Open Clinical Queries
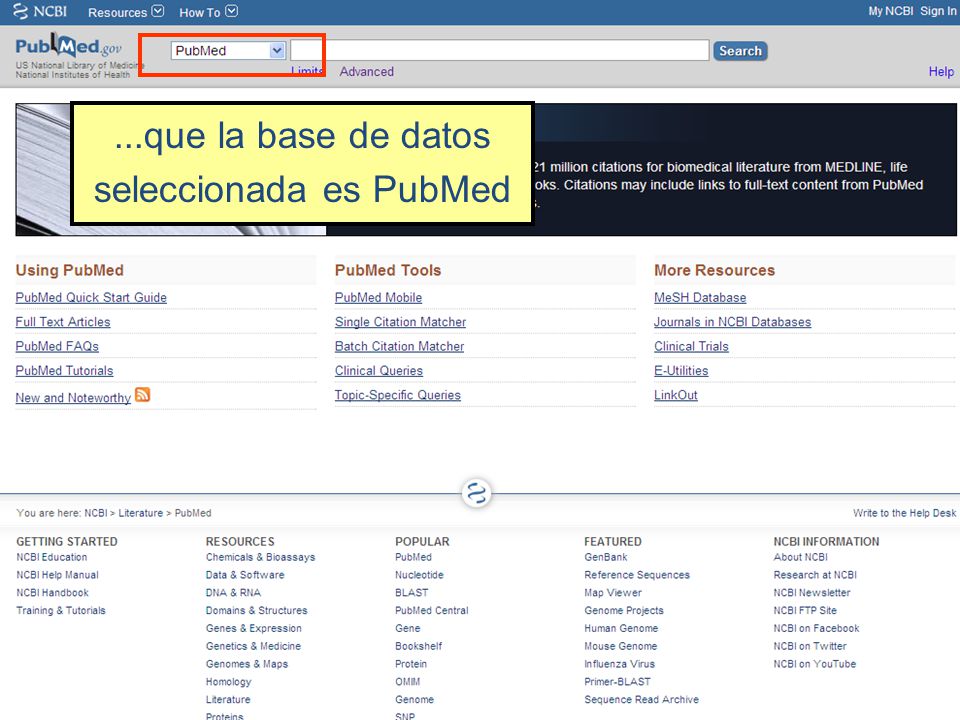 (379, 371)
